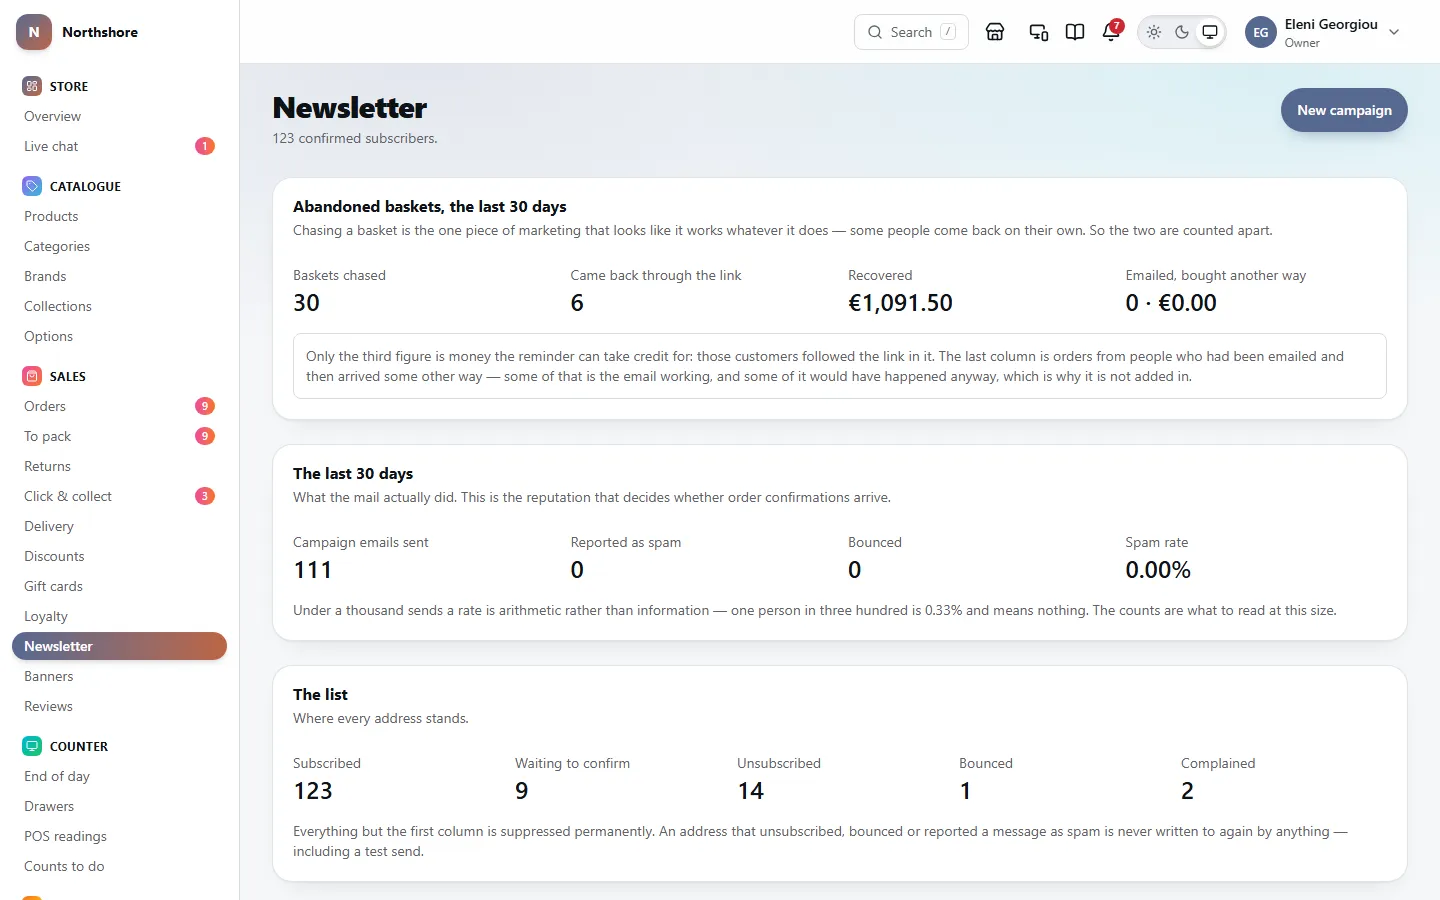Go to Options under Catalogue
The height and width of the screenshot is (900, 1440).
(120, 336)
